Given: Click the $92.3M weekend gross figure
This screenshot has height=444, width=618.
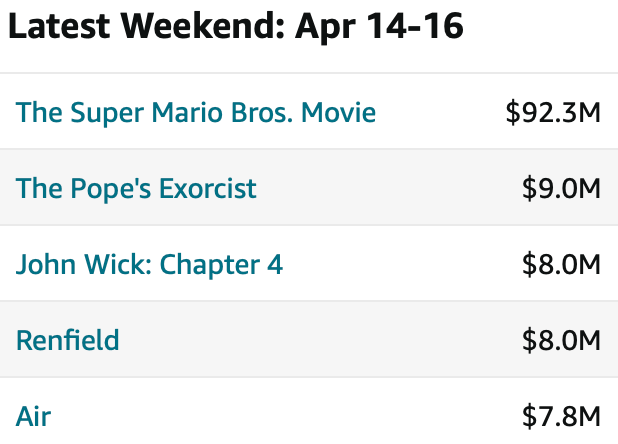Looking at the screenshot, I should 553,112.
